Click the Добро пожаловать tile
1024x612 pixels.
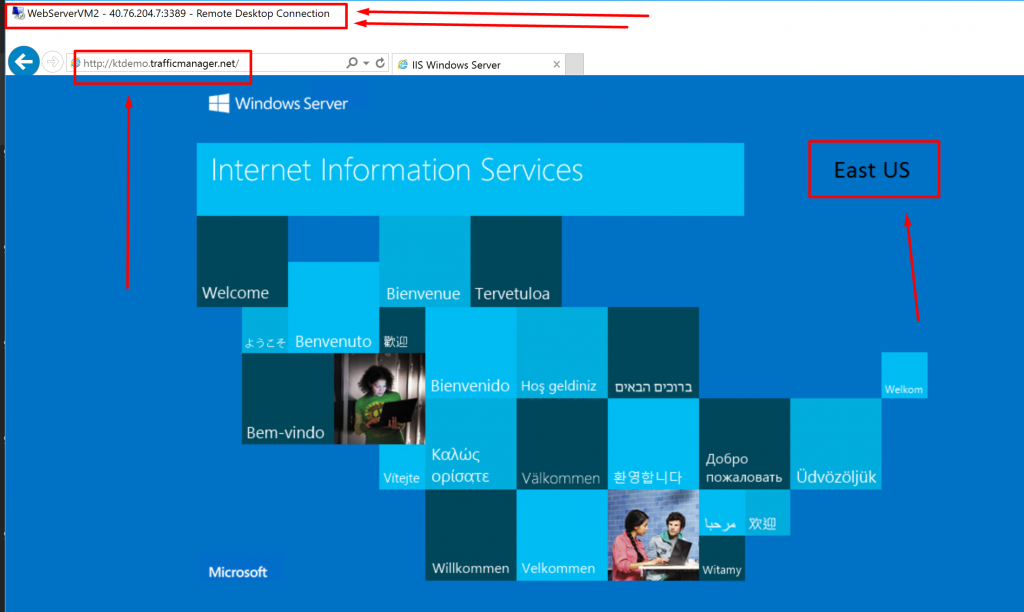744,444
